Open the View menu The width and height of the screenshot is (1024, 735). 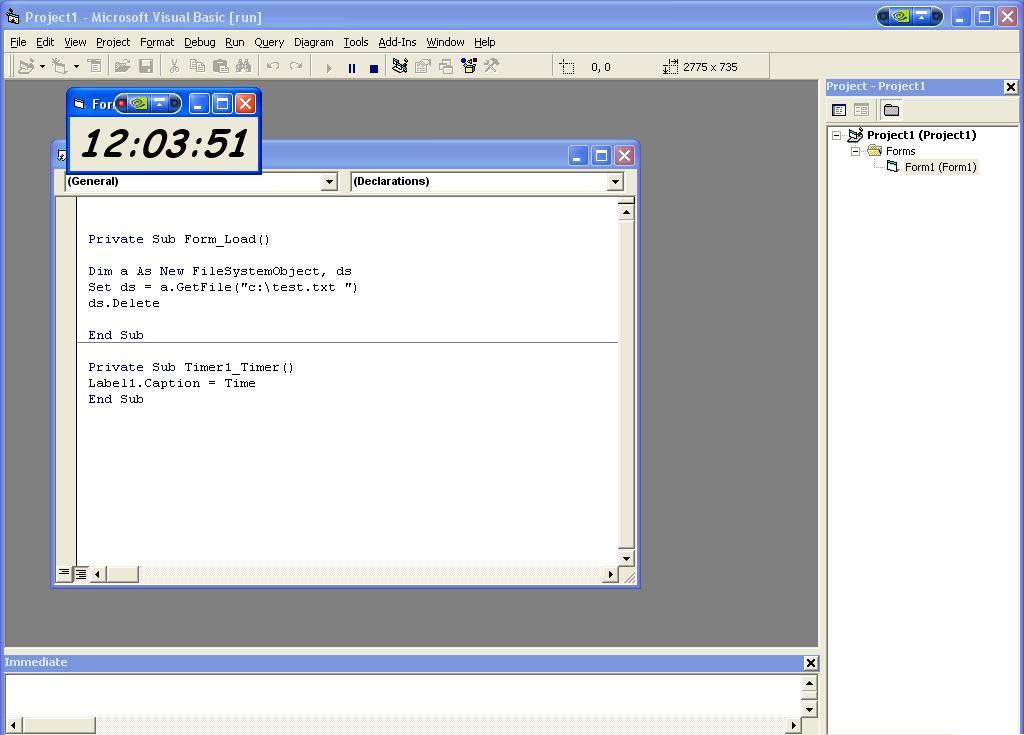click(75, 42)
